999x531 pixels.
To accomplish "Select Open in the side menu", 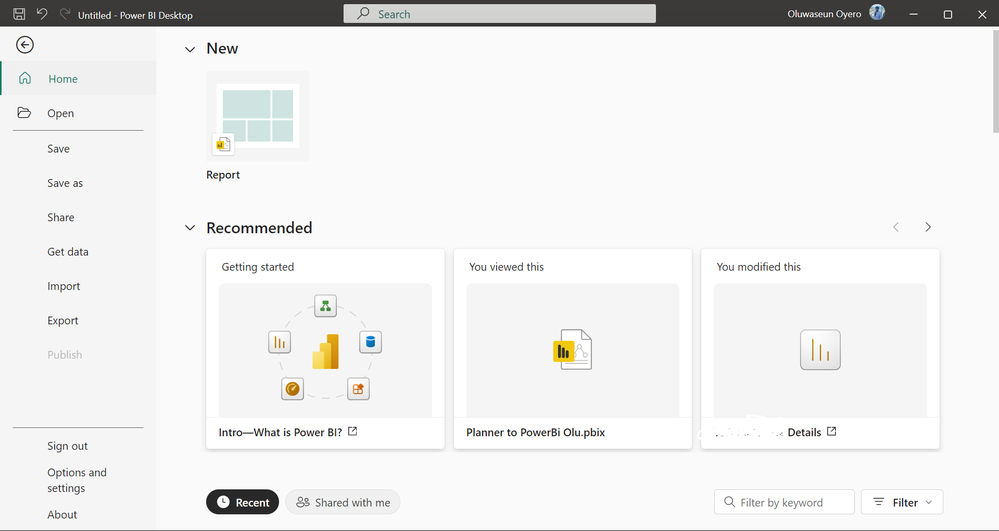I will point(78,113).
